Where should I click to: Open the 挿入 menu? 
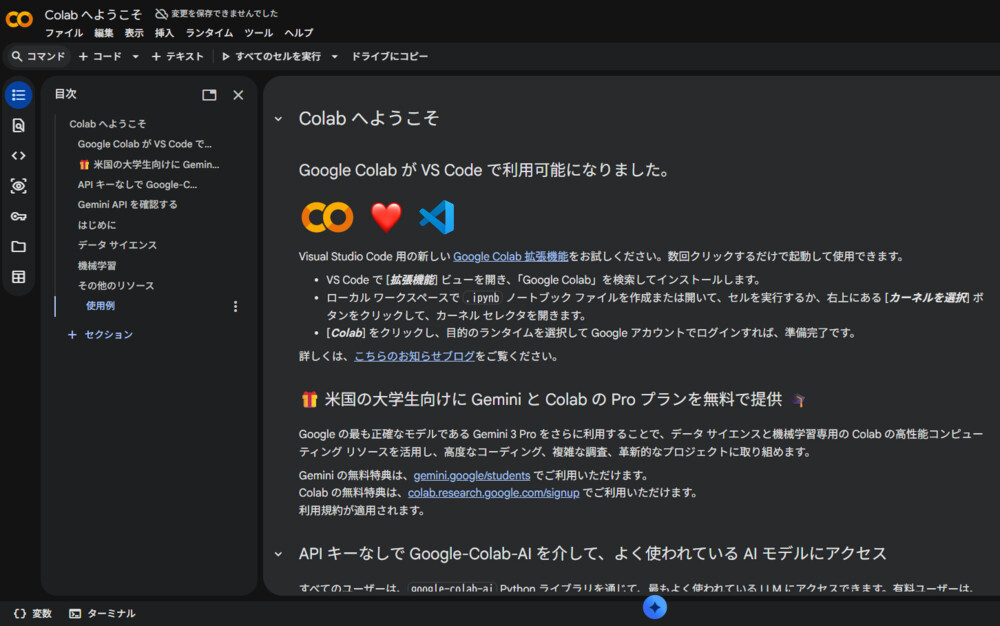click(x=164, y=33)
